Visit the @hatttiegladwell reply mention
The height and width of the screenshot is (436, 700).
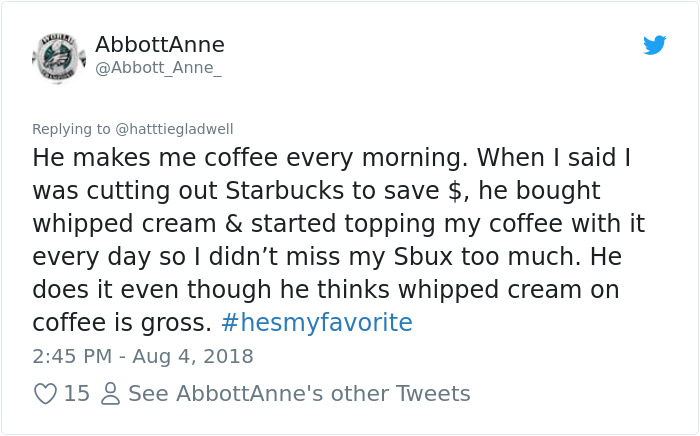(x=175, y=129)
